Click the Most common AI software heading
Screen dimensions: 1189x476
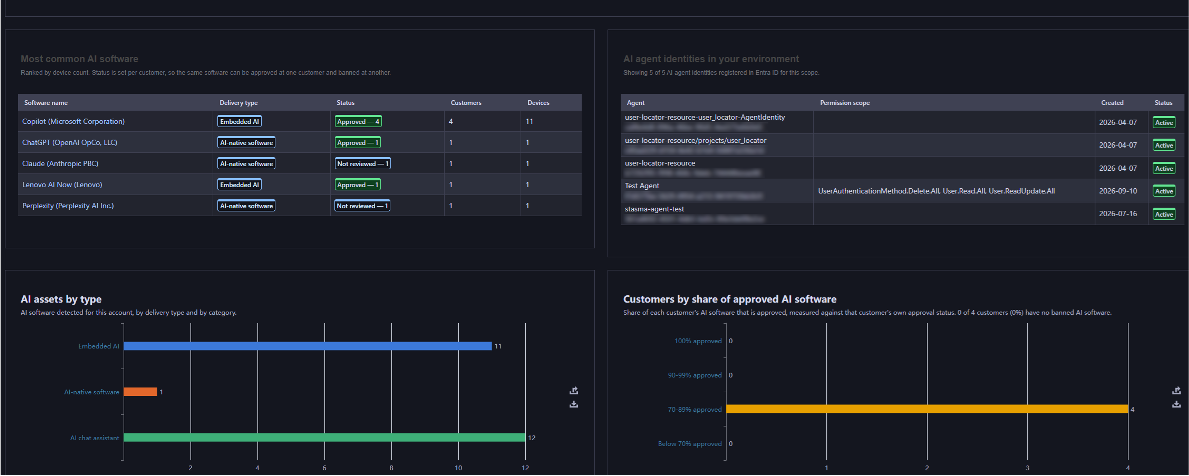click(x=80, y=59)
